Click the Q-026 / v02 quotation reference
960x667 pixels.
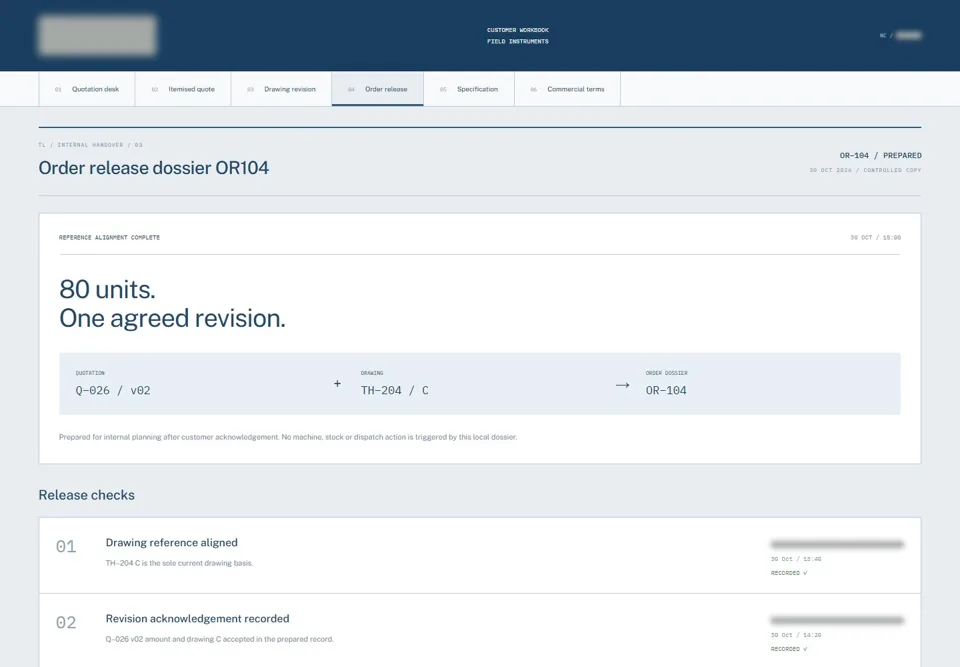pyautogui.click(x=113, y=391)
